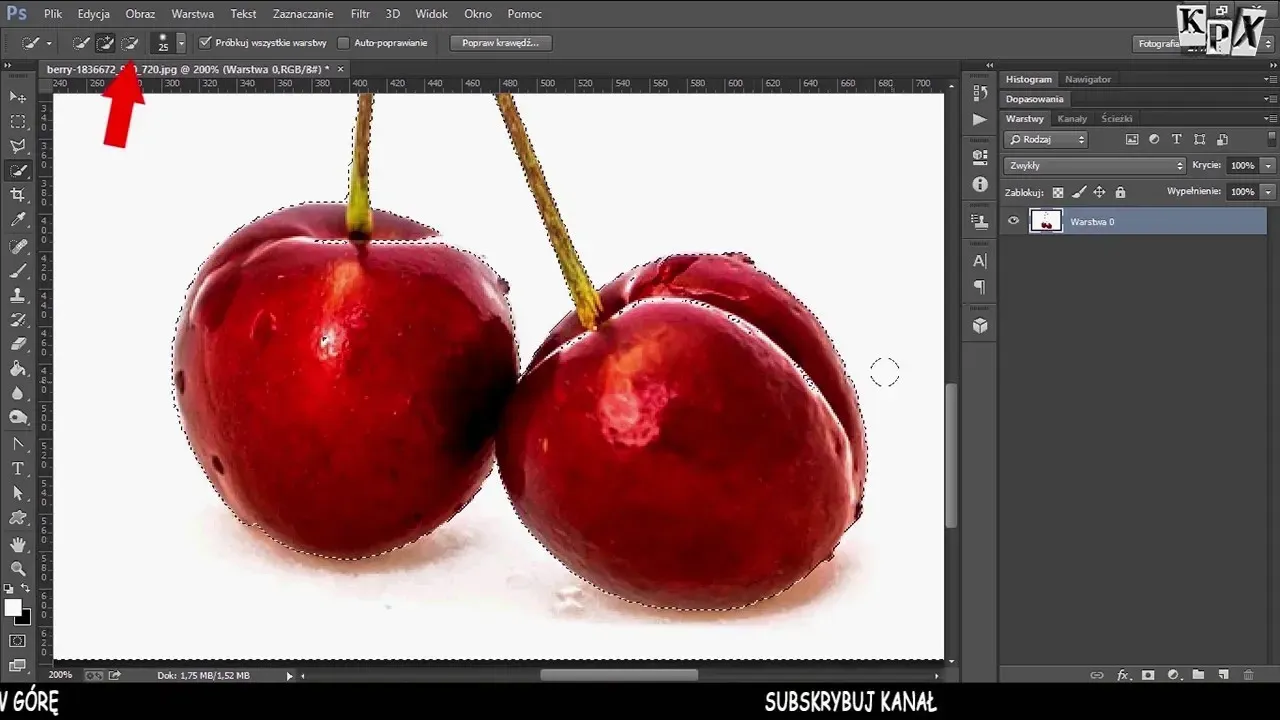1280x720 pixels.
Task: Select the Zoom magnifier tool
Action: (18, 568)
